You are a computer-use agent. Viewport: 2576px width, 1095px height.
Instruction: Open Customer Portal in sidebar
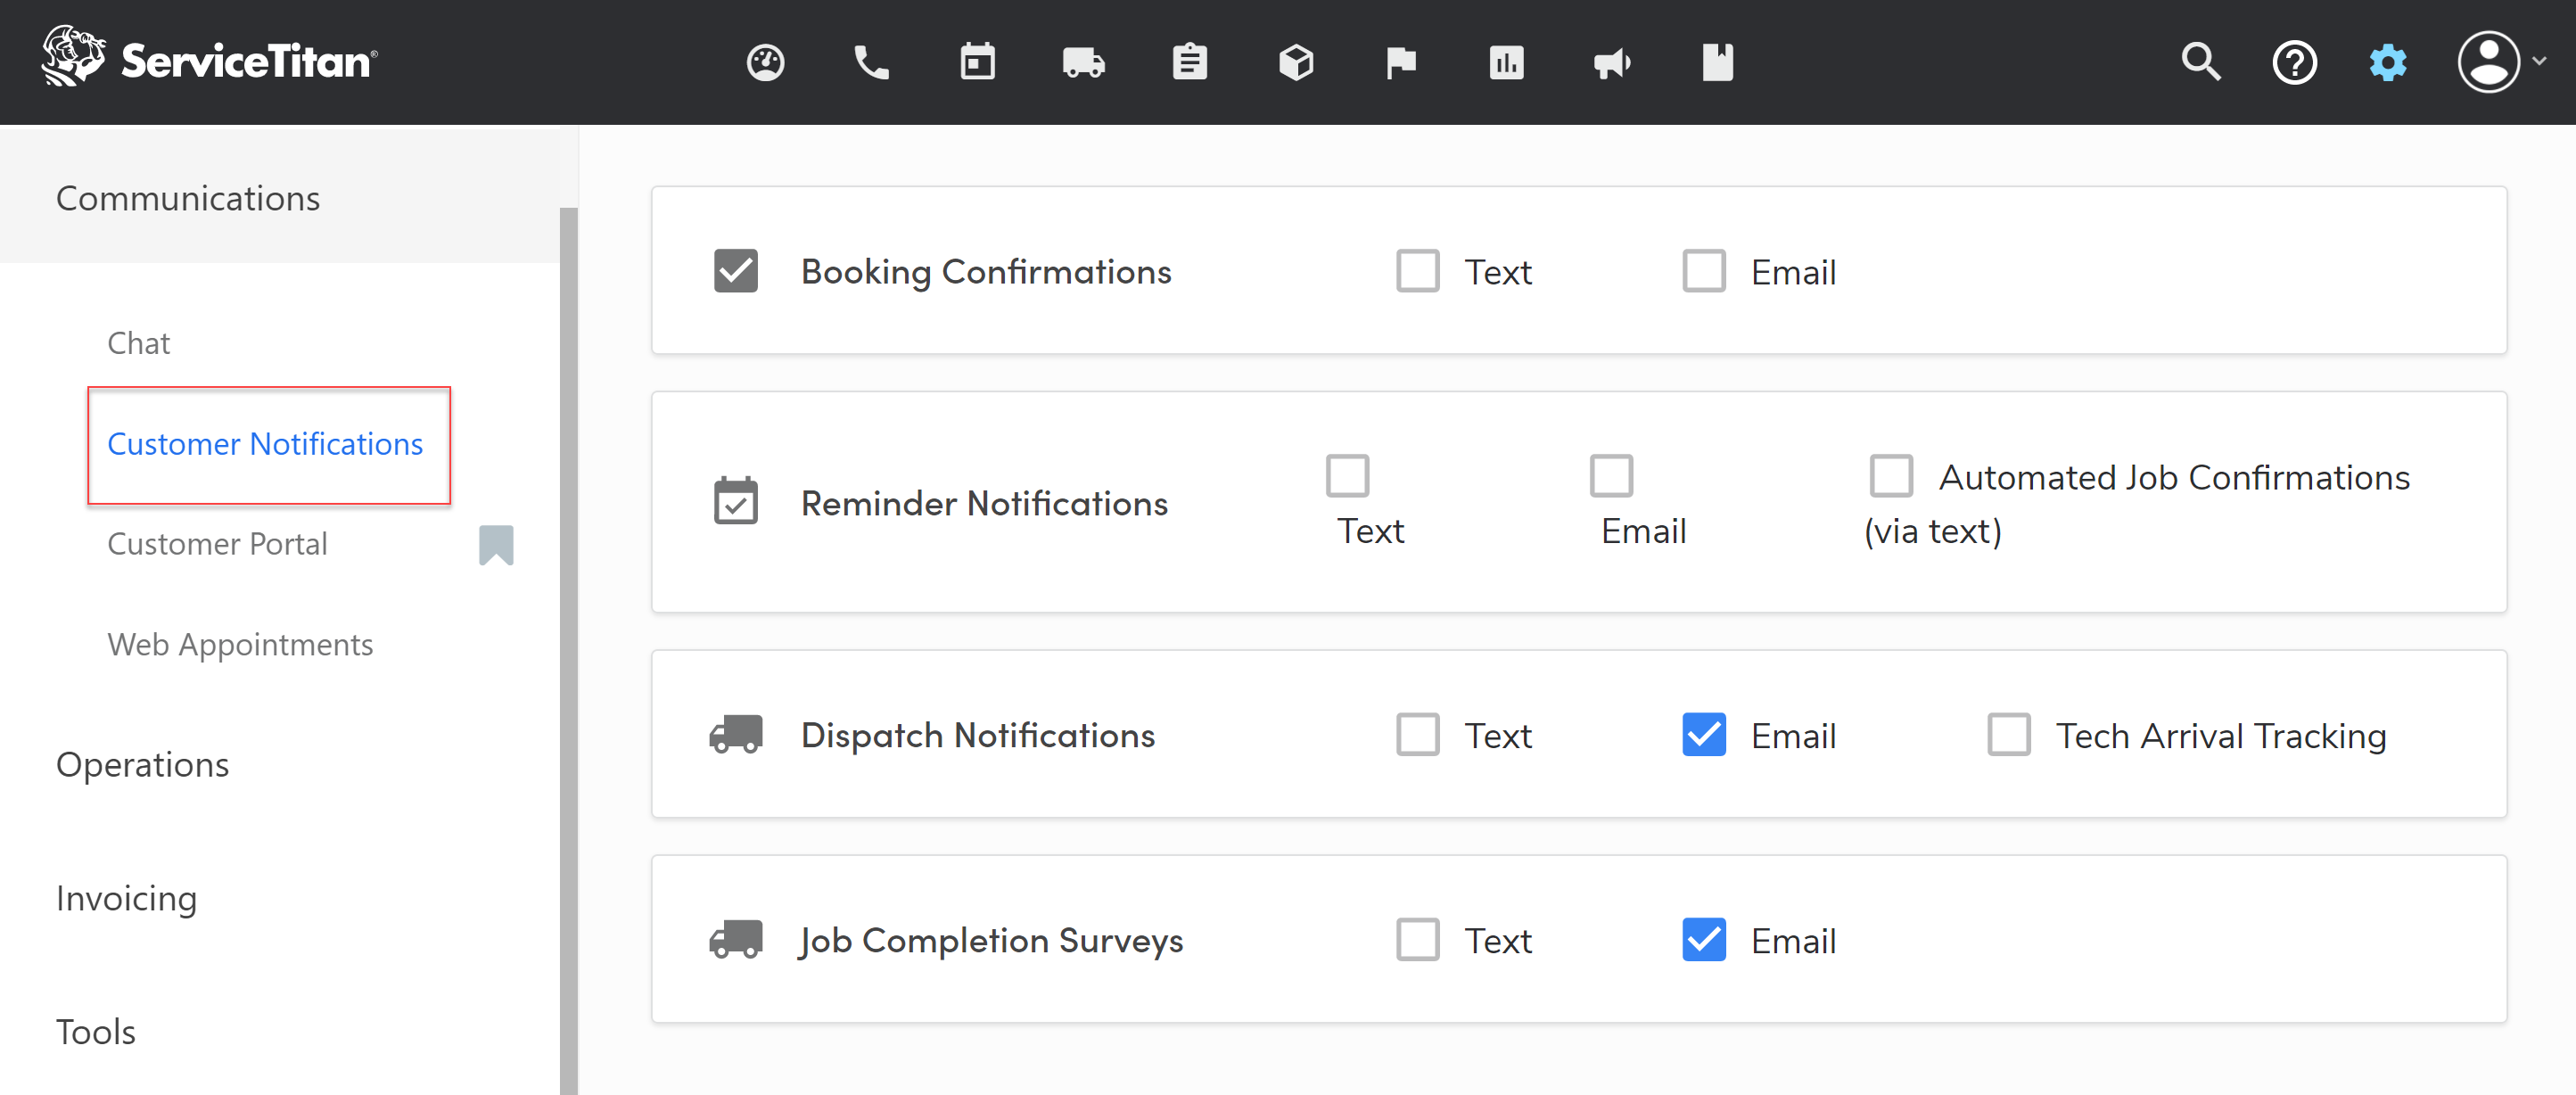[217, 544]
